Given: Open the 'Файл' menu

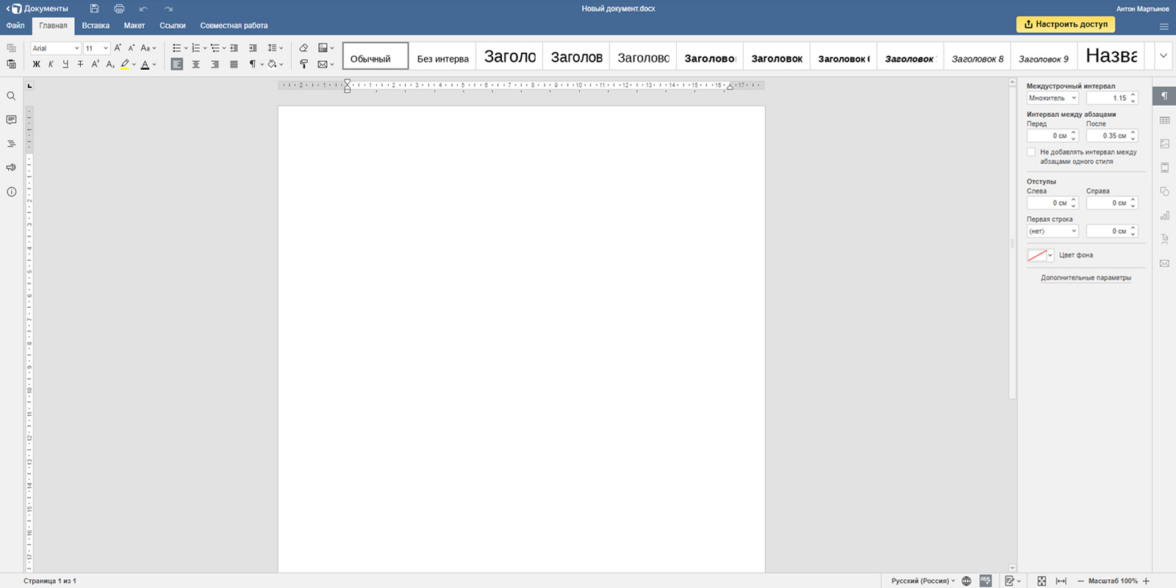Looking at the screenshot, I should [15, 25].
